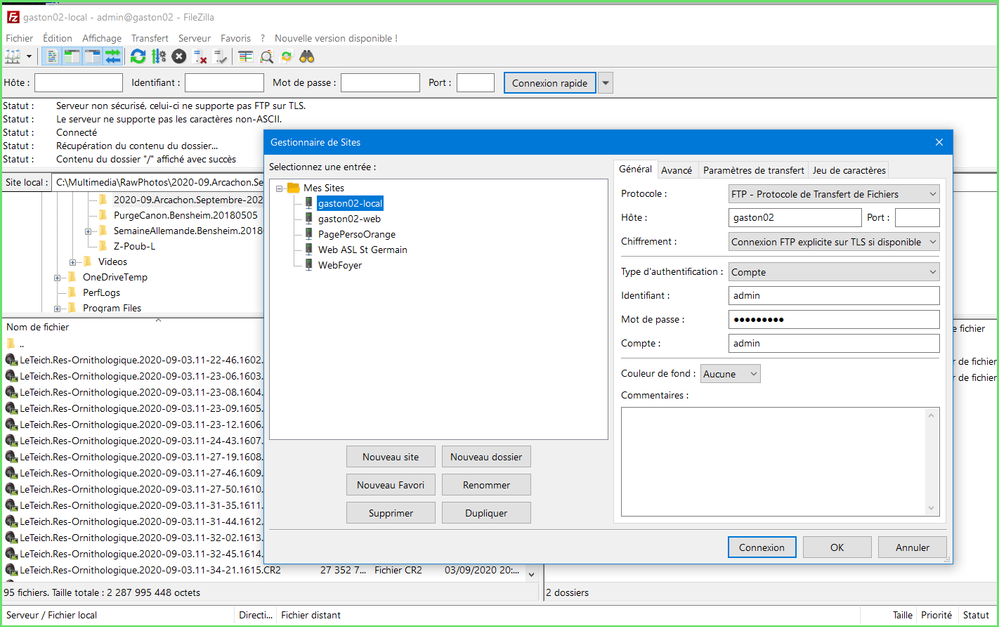Toggle message log display in toolbar
The height and width of the screenshot is (627, 999).
52,57
